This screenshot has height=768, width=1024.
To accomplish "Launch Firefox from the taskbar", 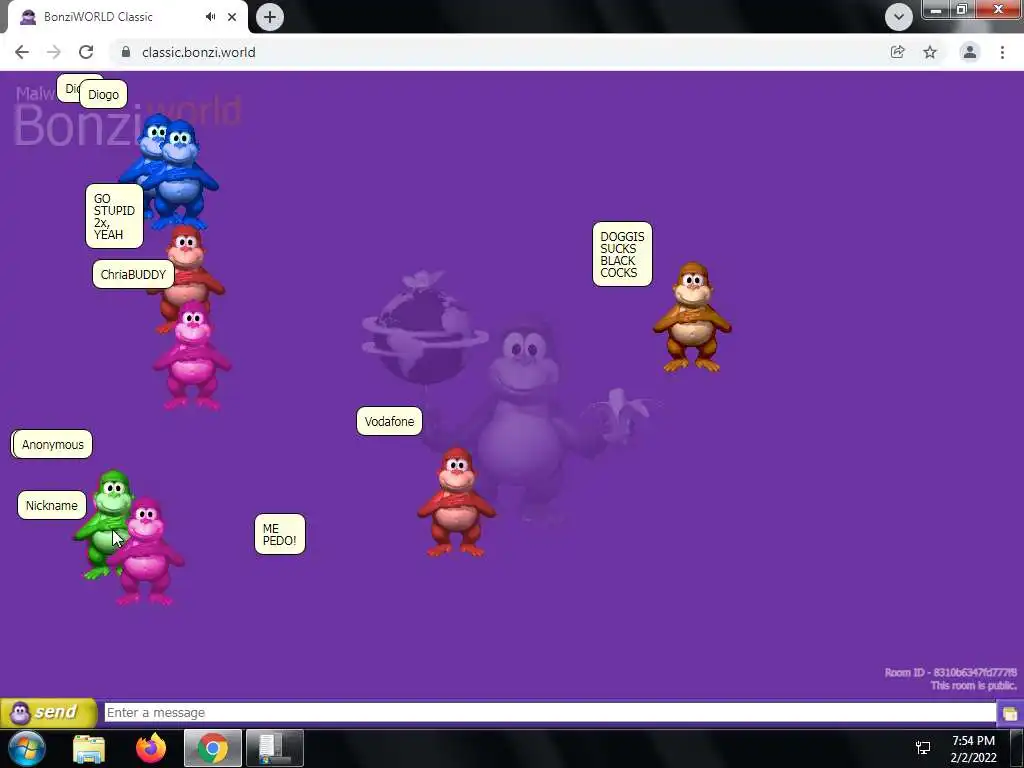I will (x=152, y=748).
